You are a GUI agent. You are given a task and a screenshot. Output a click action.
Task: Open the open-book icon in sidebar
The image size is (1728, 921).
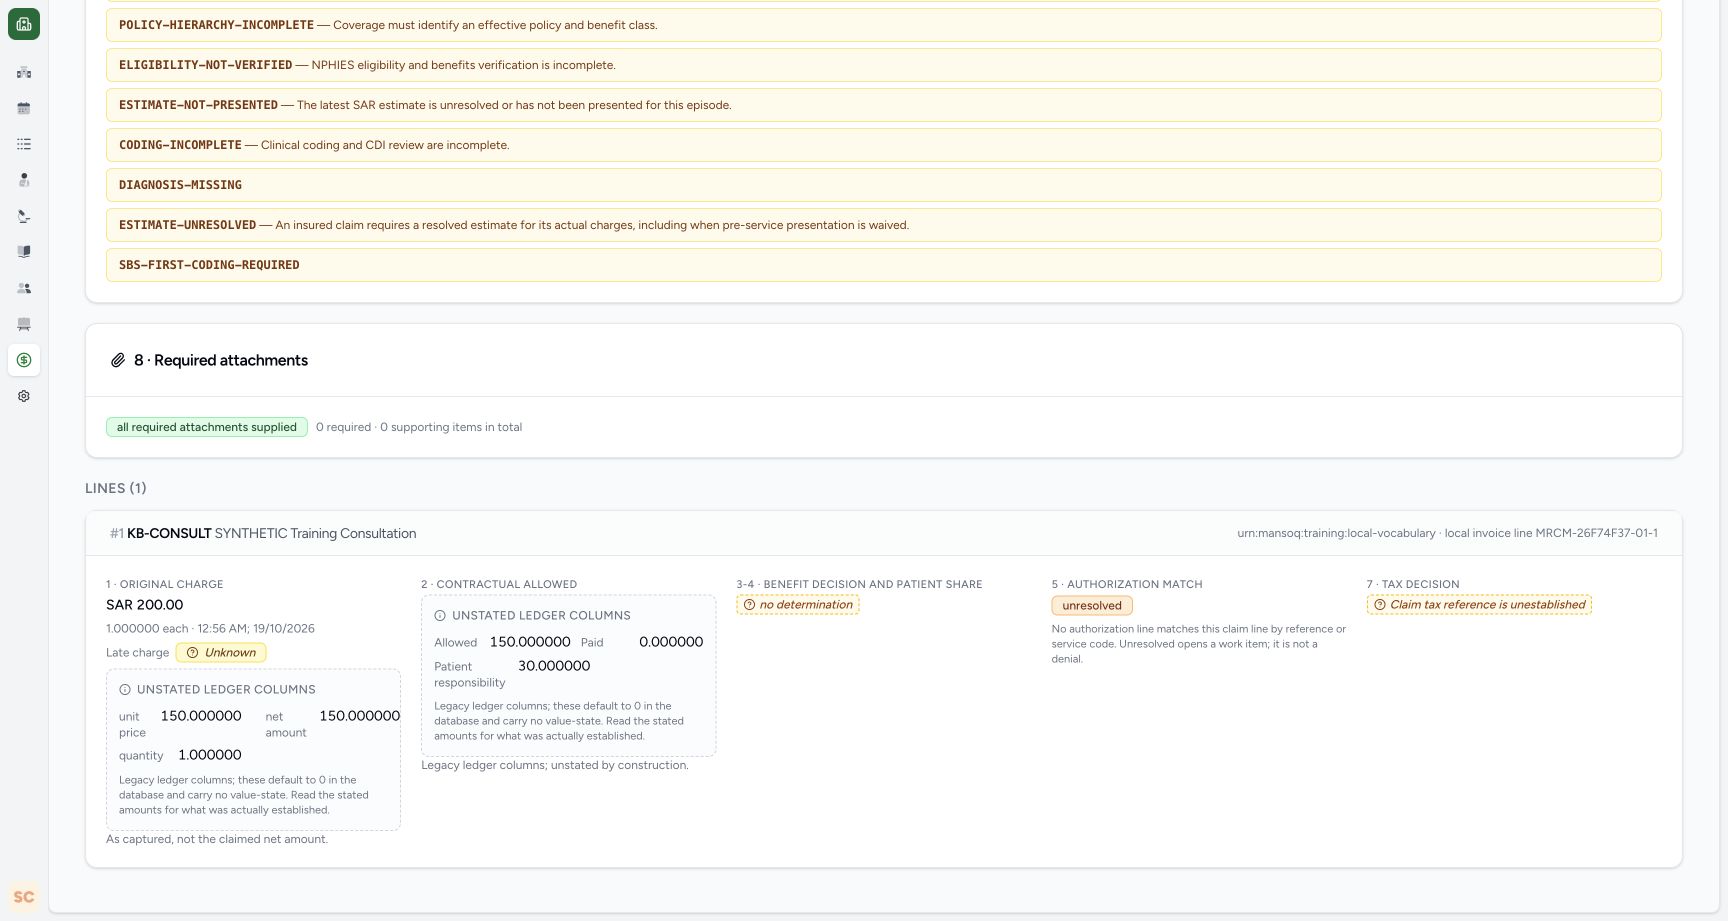click(x=24, y=252)
